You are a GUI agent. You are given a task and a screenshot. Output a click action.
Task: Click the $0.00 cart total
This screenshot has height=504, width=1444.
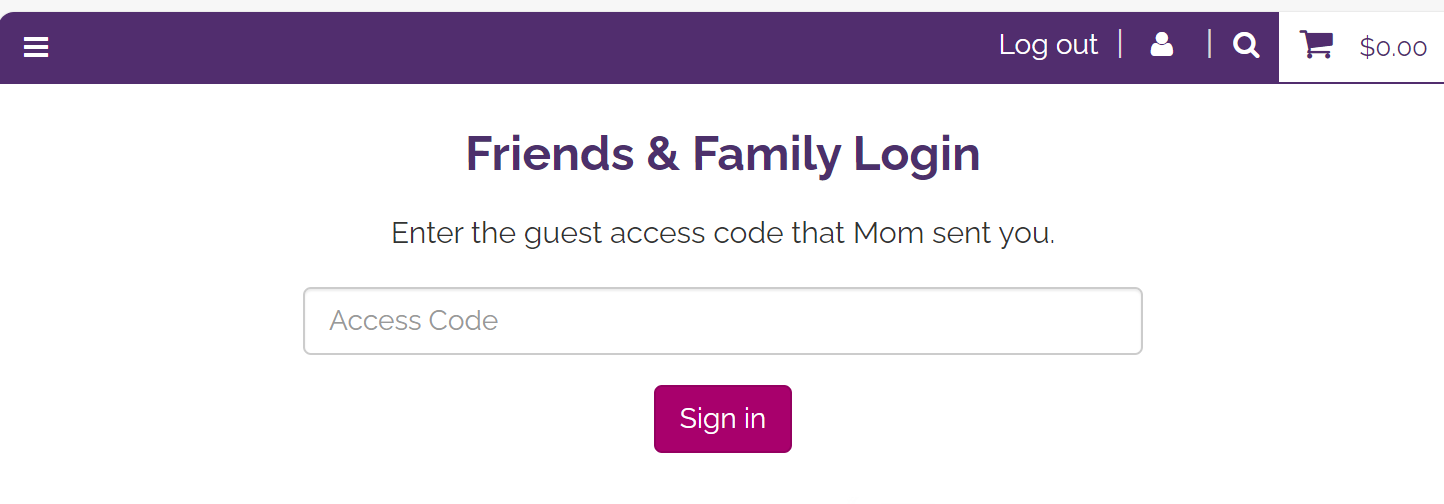pyautogui.click(x=1393, y=47)
